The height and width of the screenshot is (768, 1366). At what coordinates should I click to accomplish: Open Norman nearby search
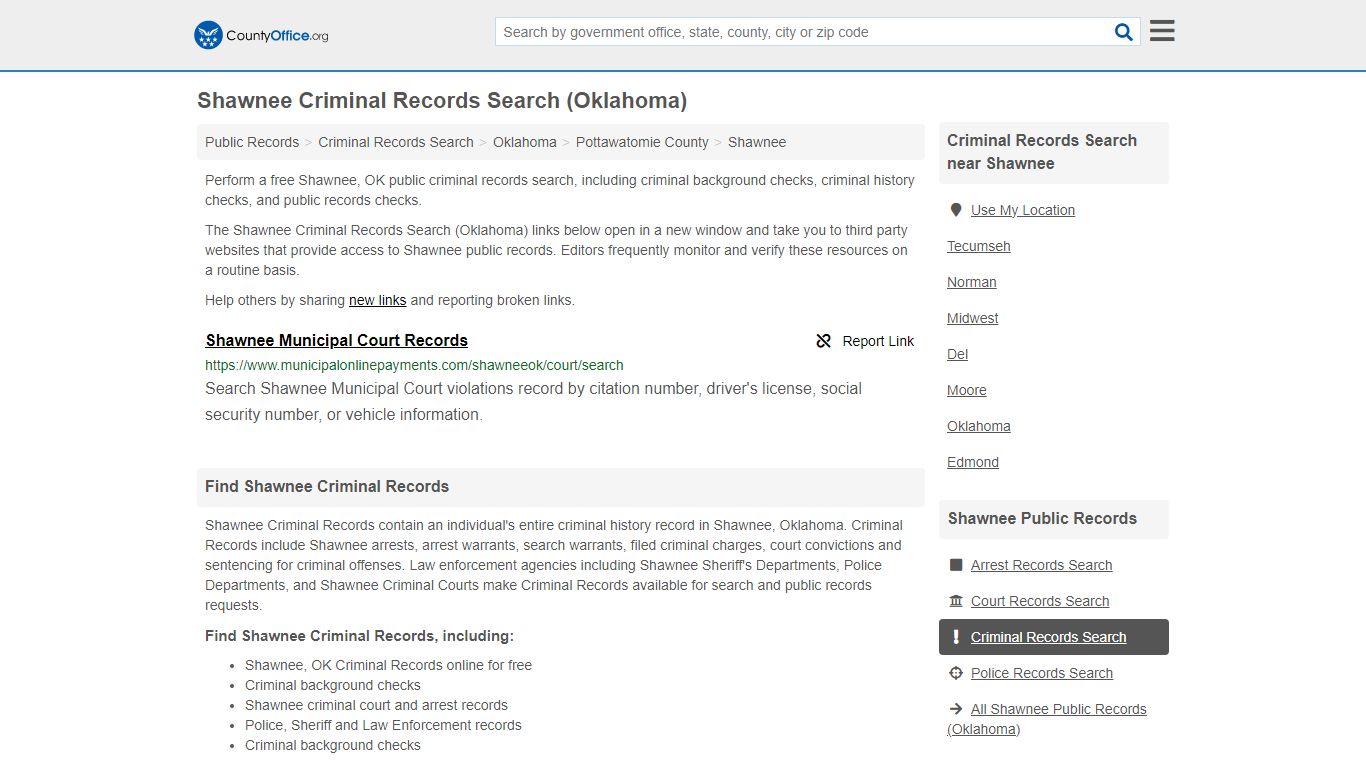pyautogui.click(x=972, y=282)
